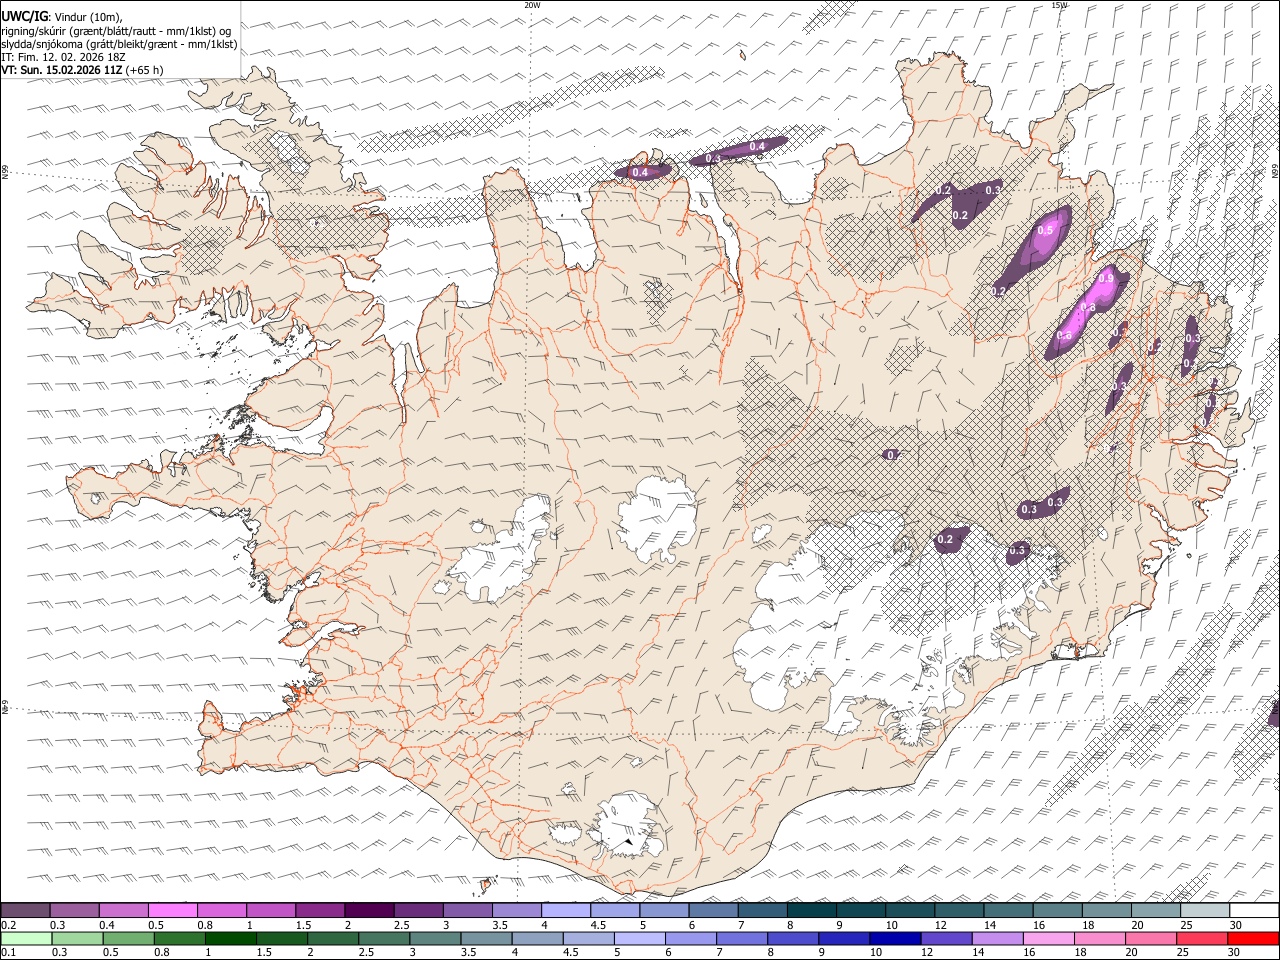The height and width of the screenshot is (960, 1280).
Task: Click the bright pink 0.5 snow legend swatch
Action: click(x=172, y=911)
